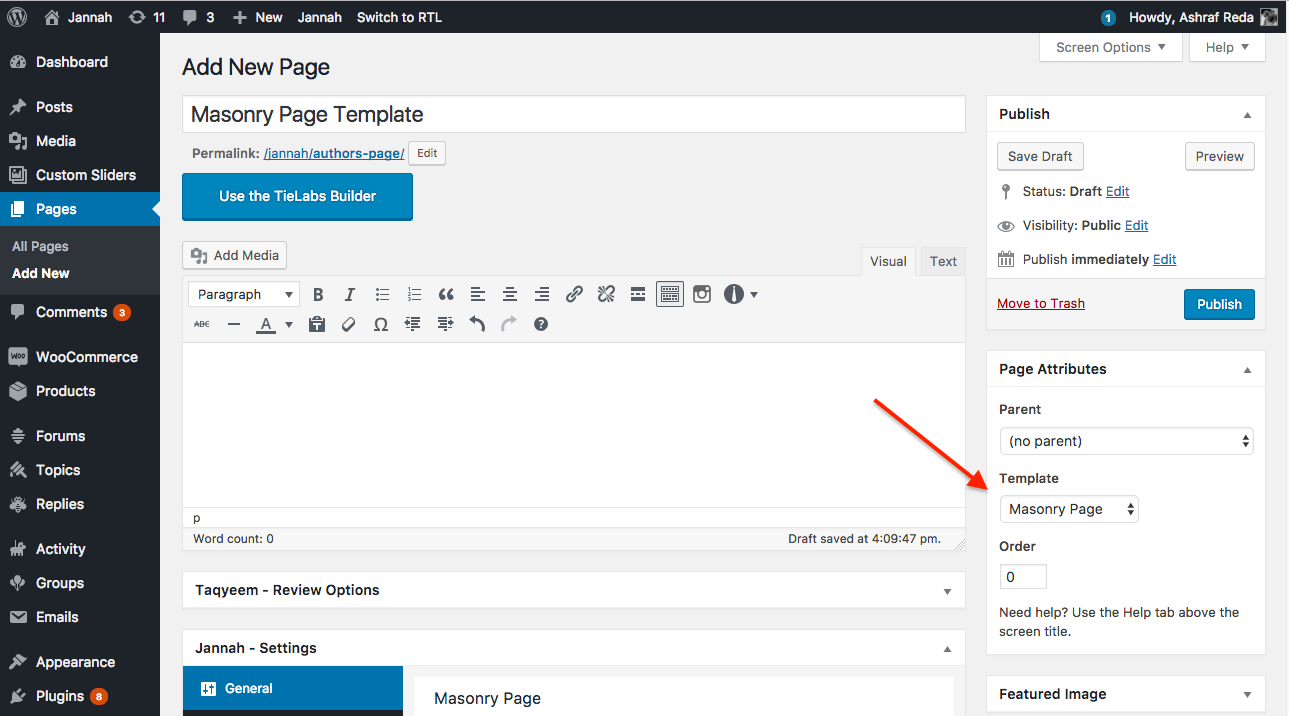Collapse the Publish metabox
The height and width of the screenshot is (716, 1289).
click(x=1247, y=115)
